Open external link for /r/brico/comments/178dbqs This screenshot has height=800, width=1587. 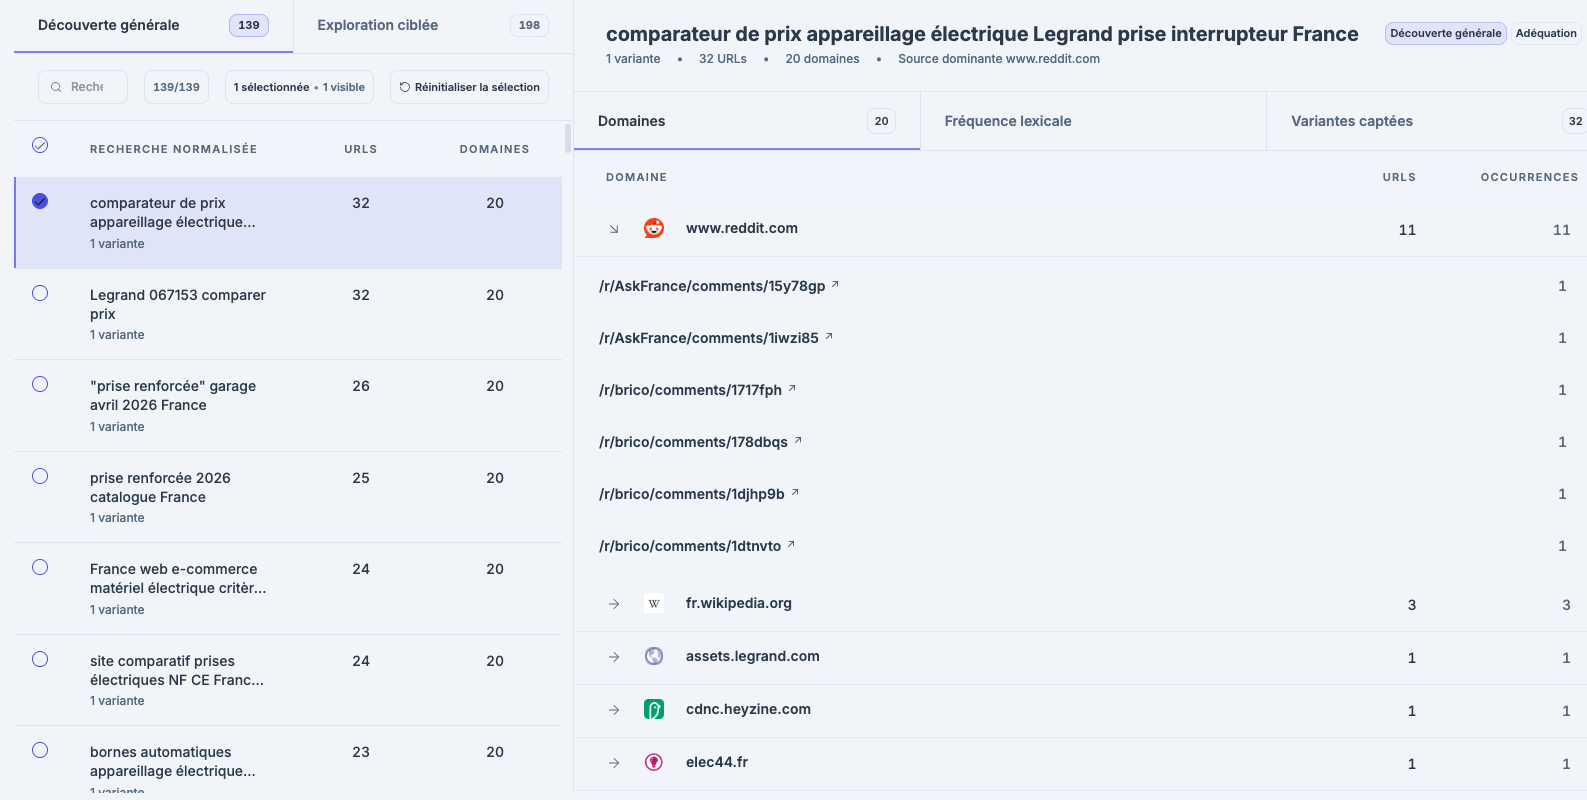pyautogui.click(x=798, y=441)
